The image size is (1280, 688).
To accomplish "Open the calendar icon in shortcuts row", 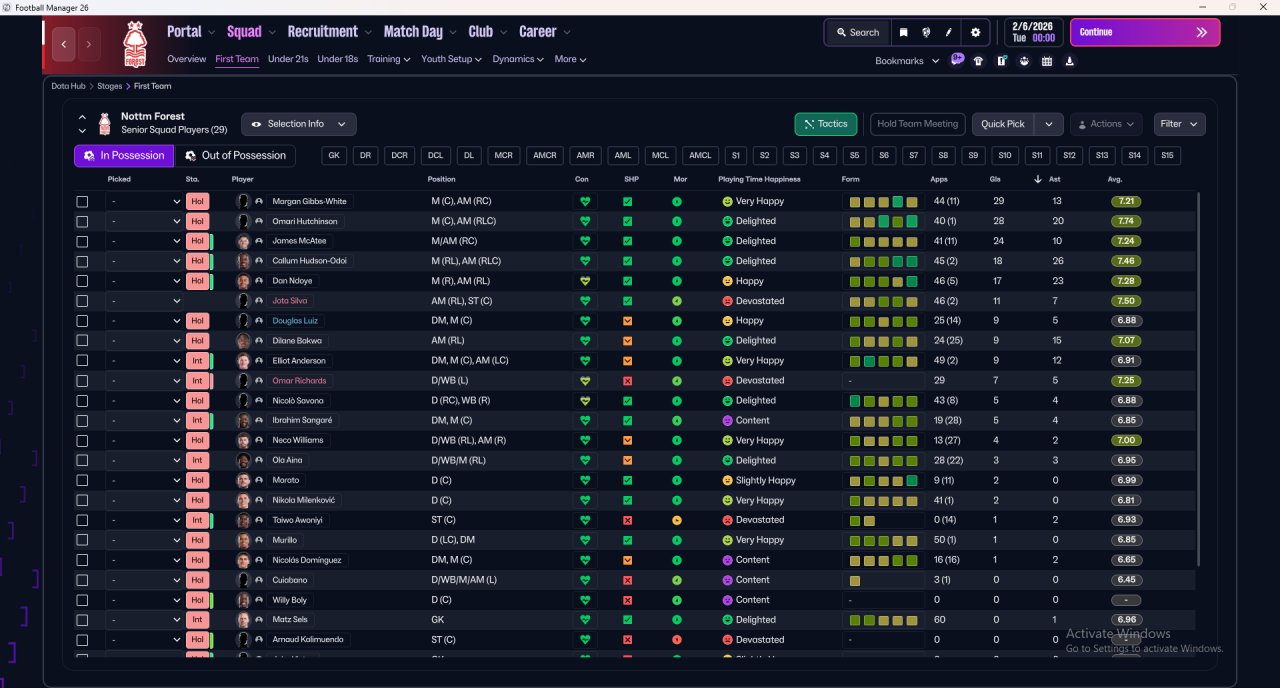I will point(1047,61).
